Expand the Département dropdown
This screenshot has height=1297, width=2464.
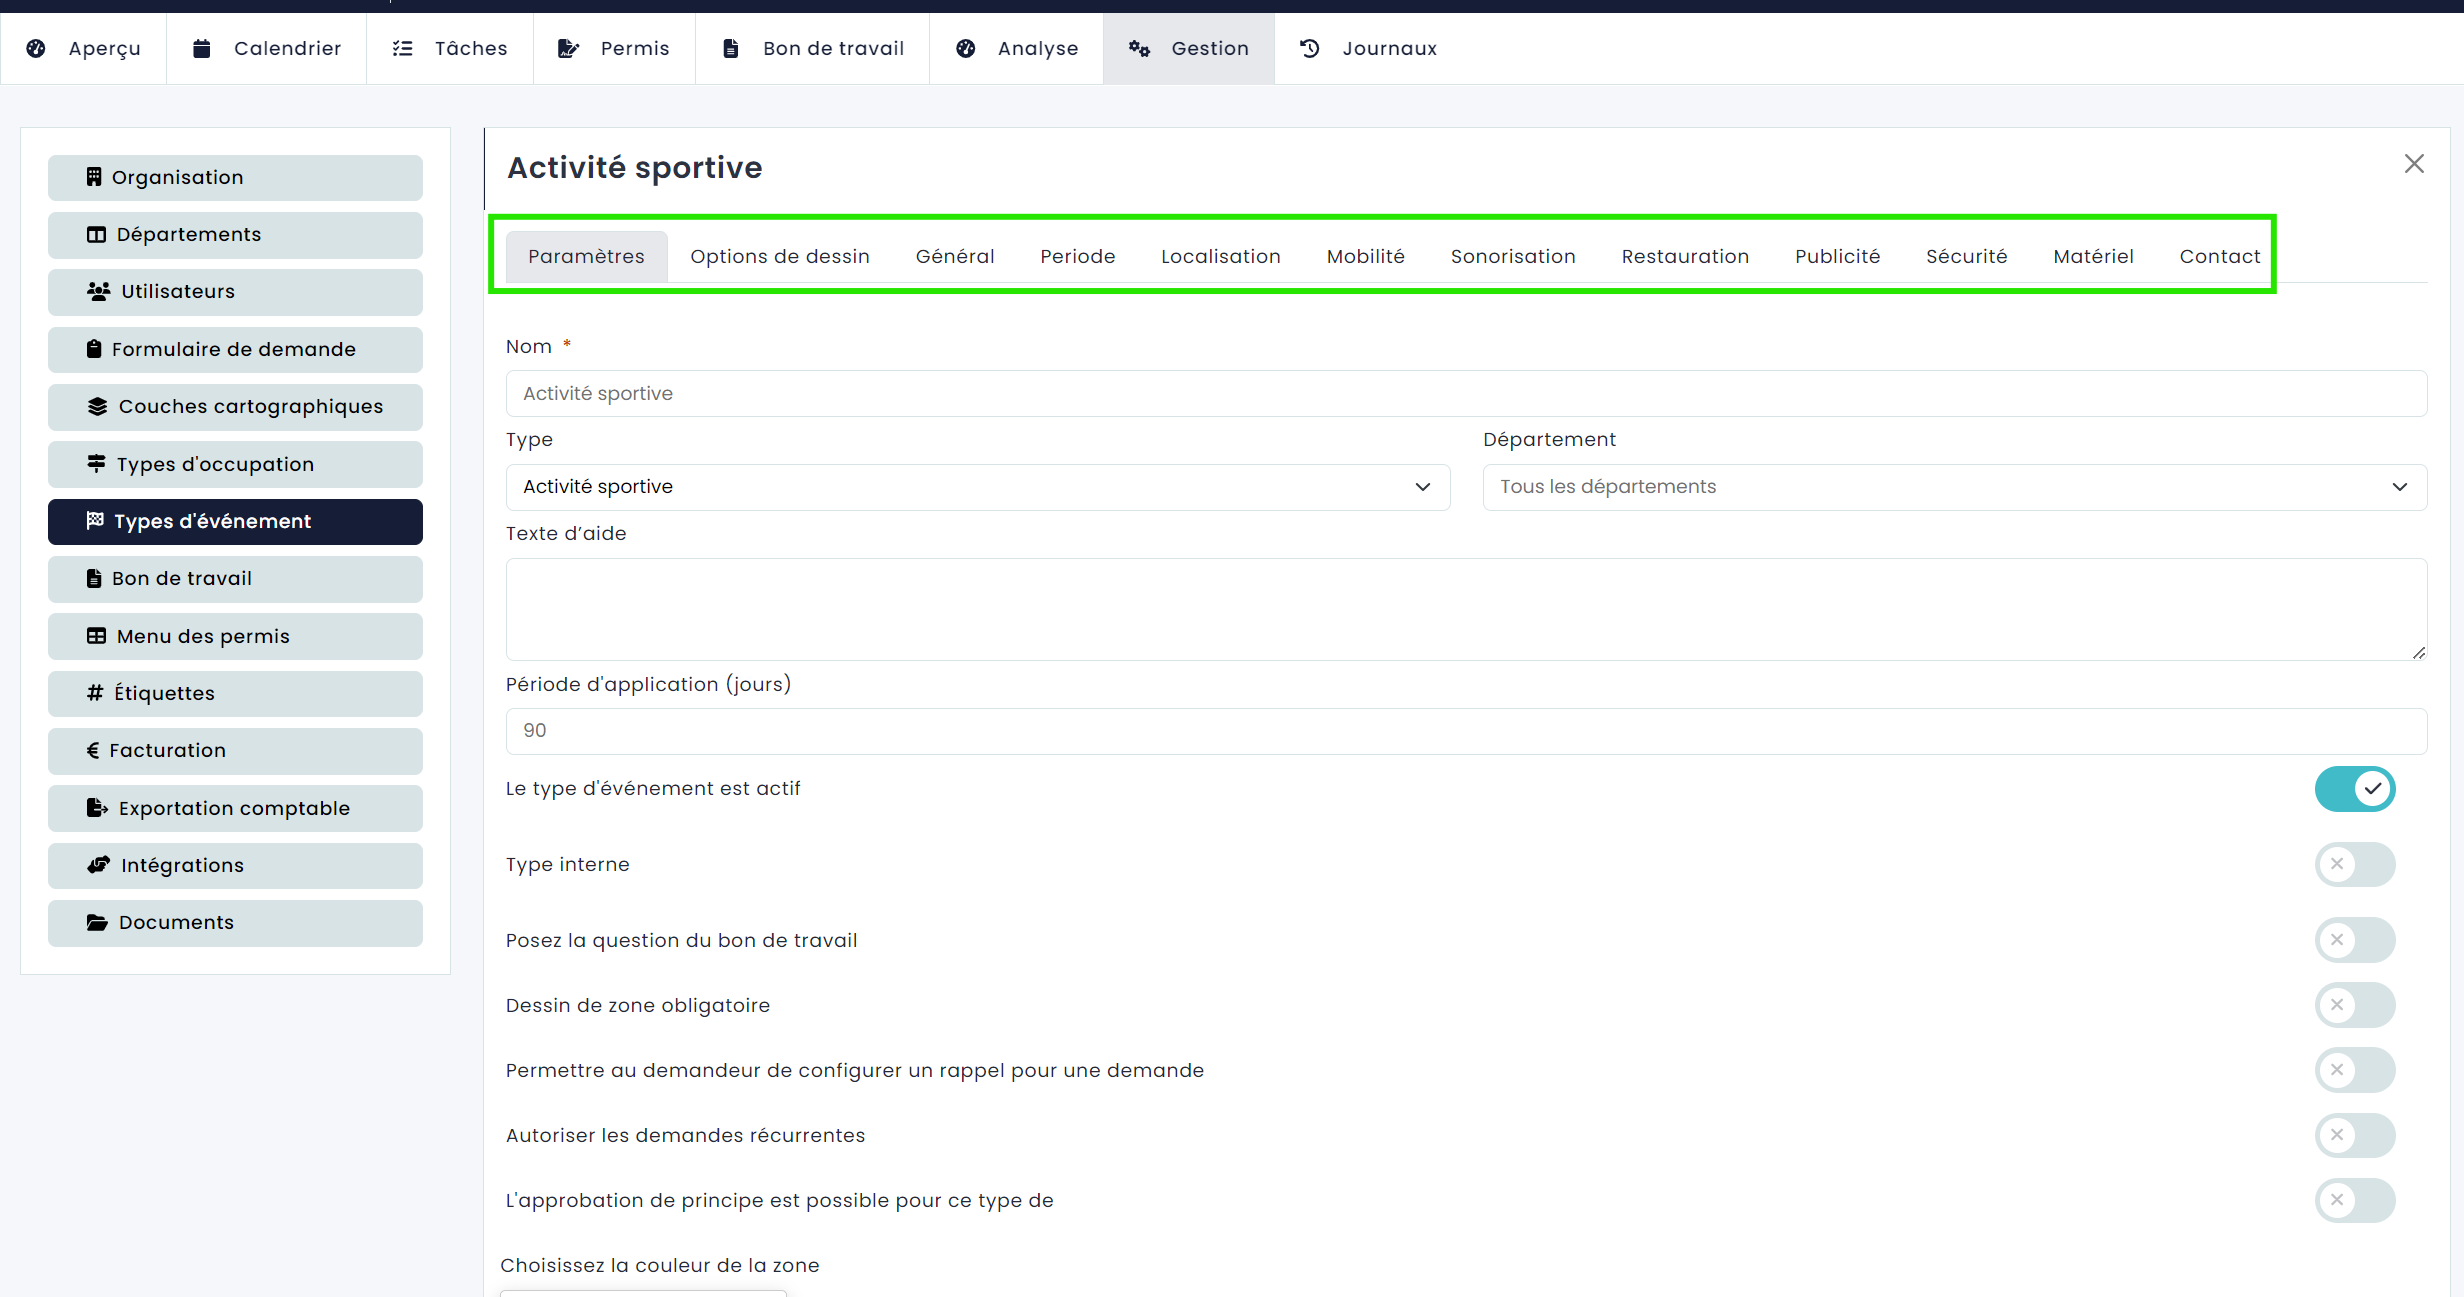1954,487
